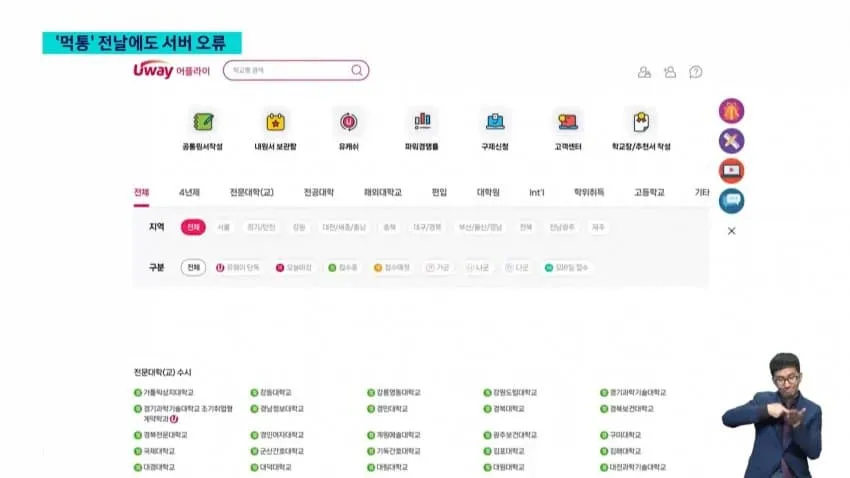This screenshot has width=850, height=478.
Task: Switch to the 편입 tab
Action: pyautogui.click(x=439, y=192)
